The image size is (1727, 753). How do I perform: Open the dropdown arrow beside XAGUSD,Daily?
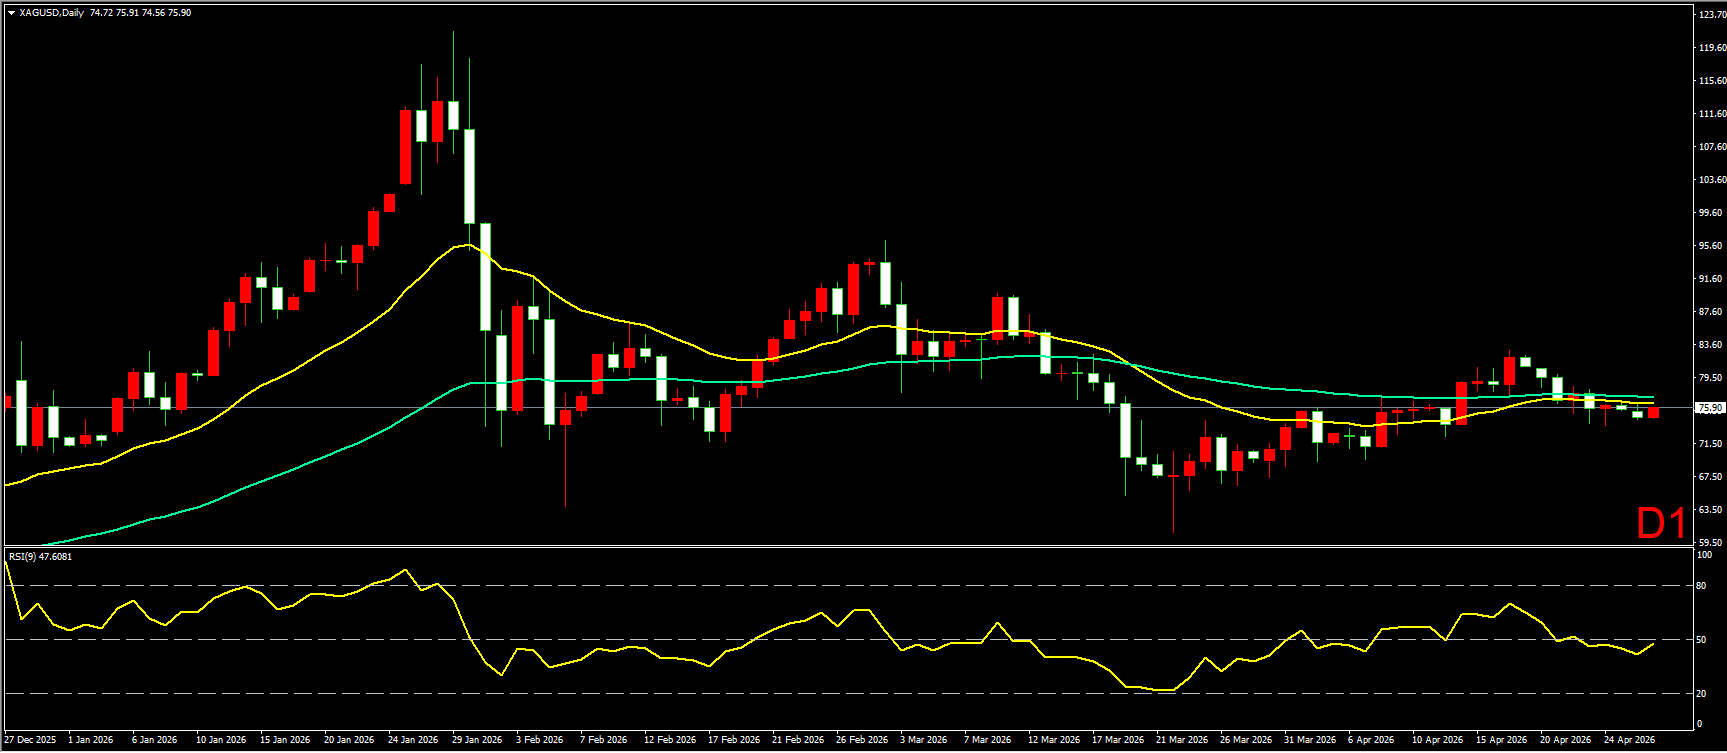pos(11,13)
